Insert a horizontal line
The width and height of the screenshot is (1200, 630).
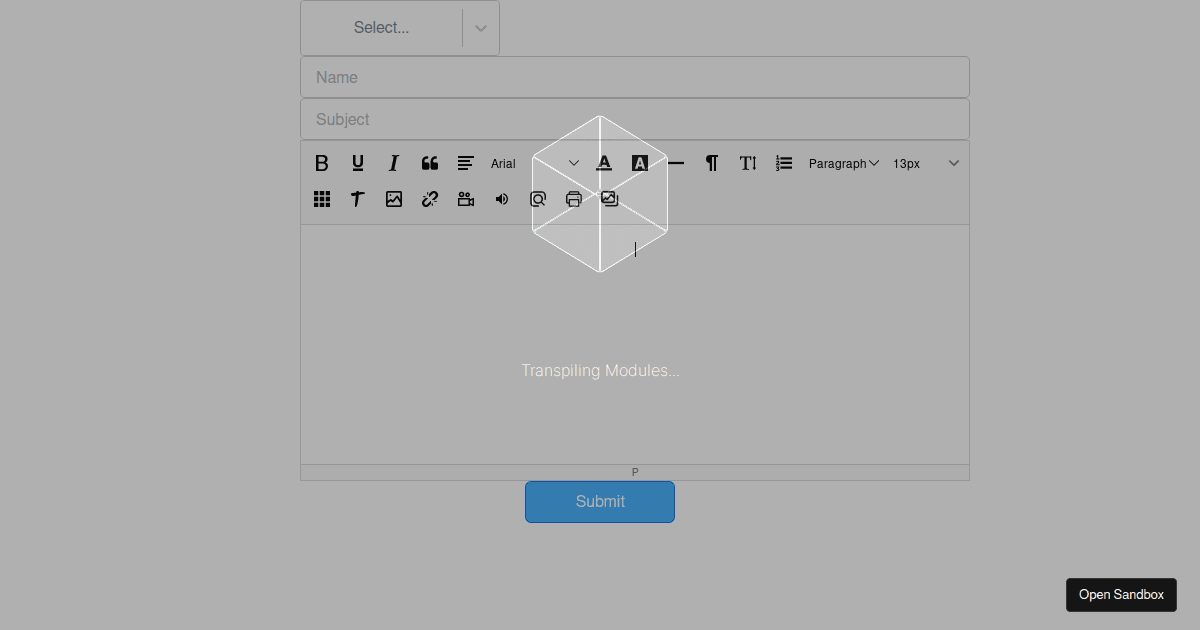point(676,163)
